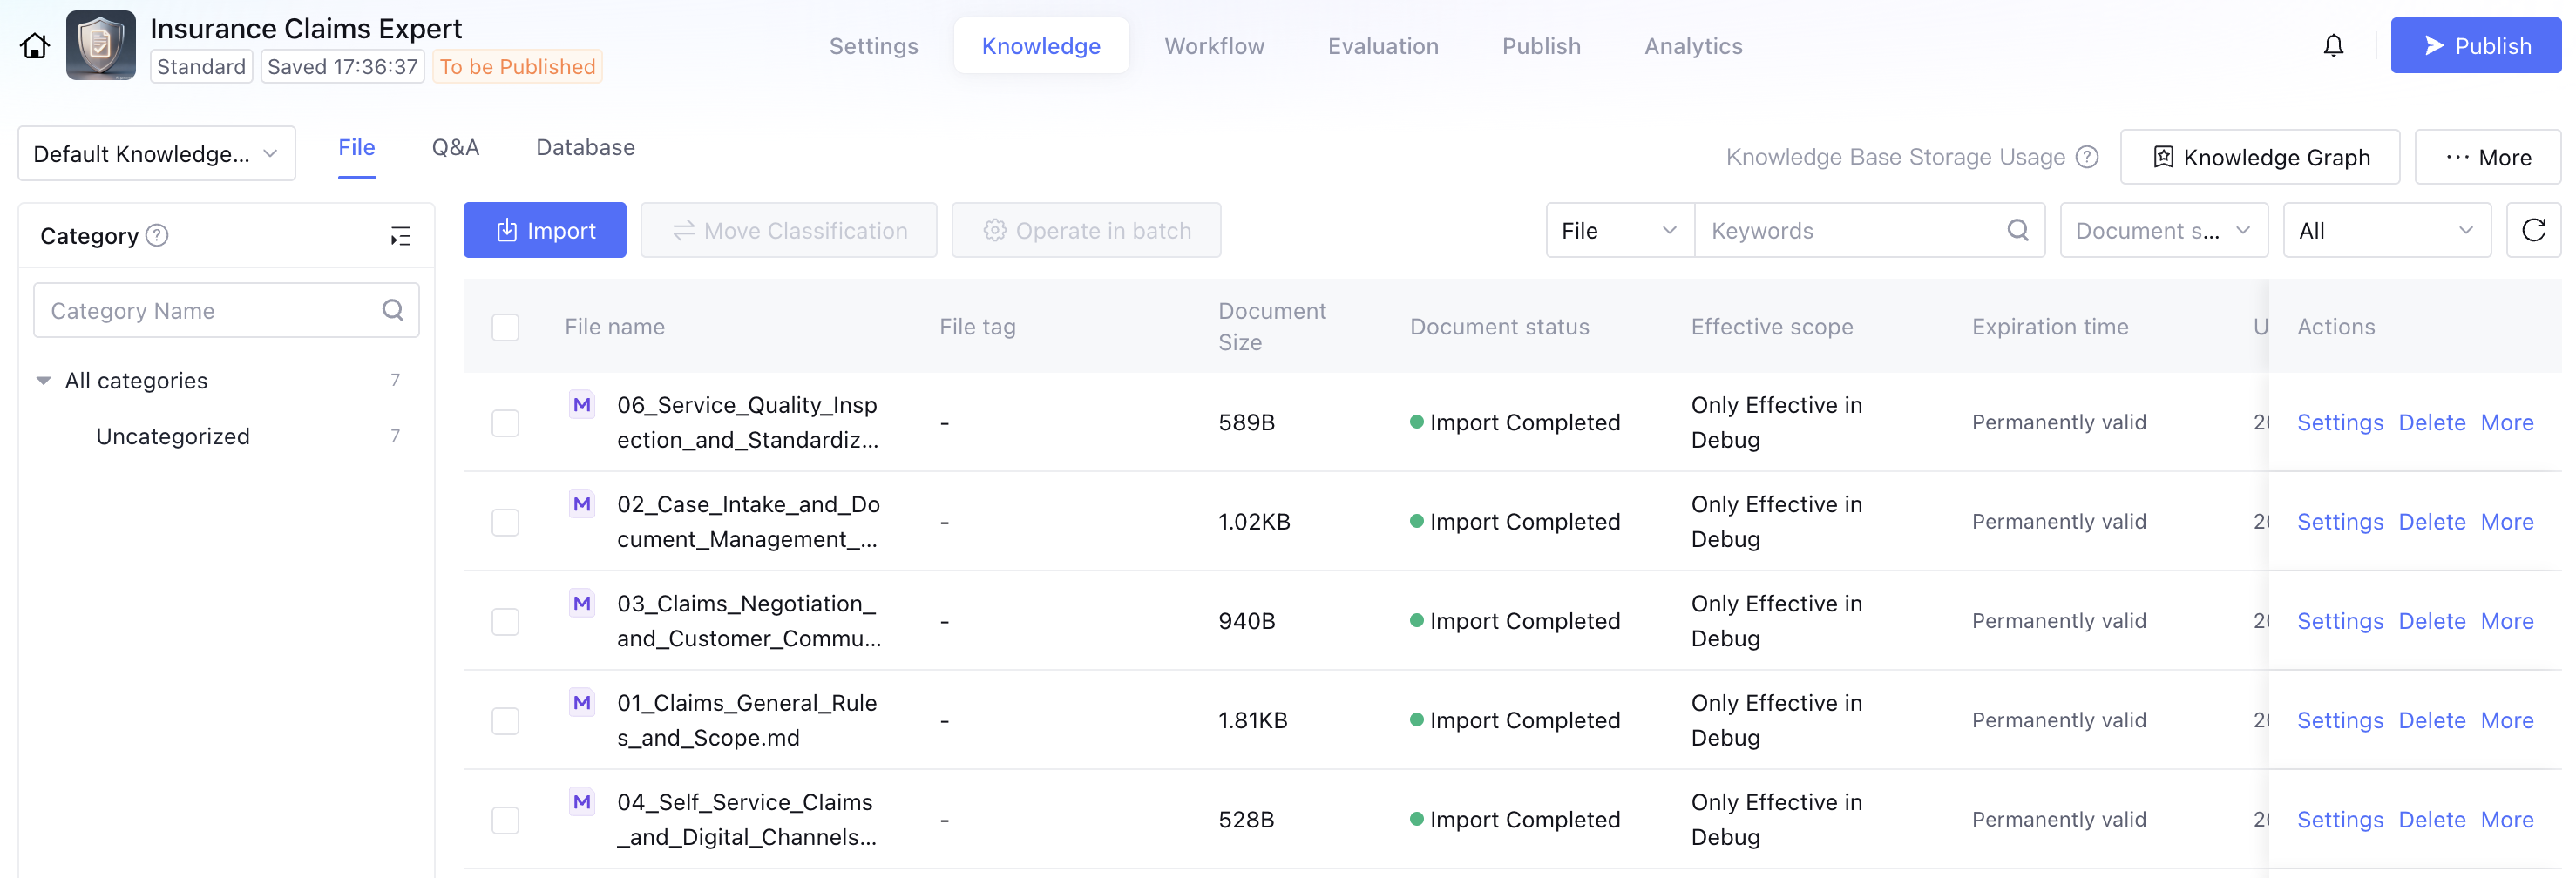This screenshot has width=2576, height=878.
Task: Open the notifications bell
Action: pyautogui.click(x=2332, y=46)
